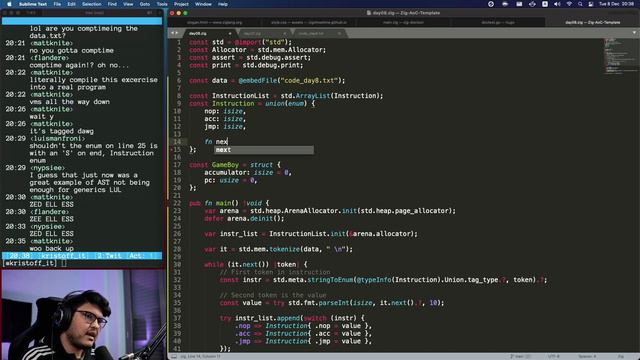
Task: Go to the next tab with right arrow
Action: (177, 33)
